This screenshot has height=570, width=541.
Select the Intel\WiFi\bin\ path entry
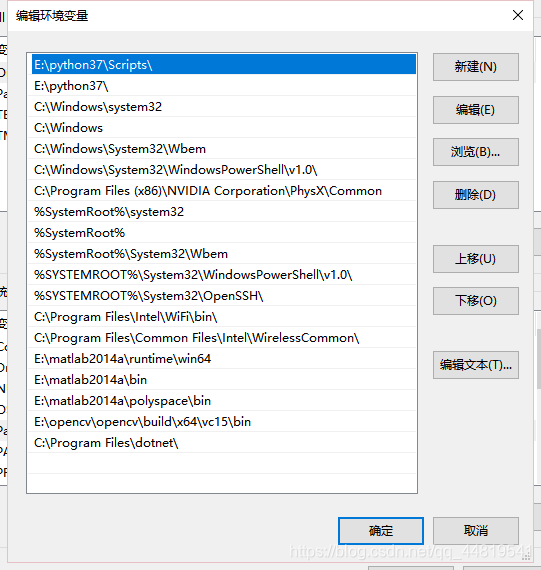click(x=222, y=317)
